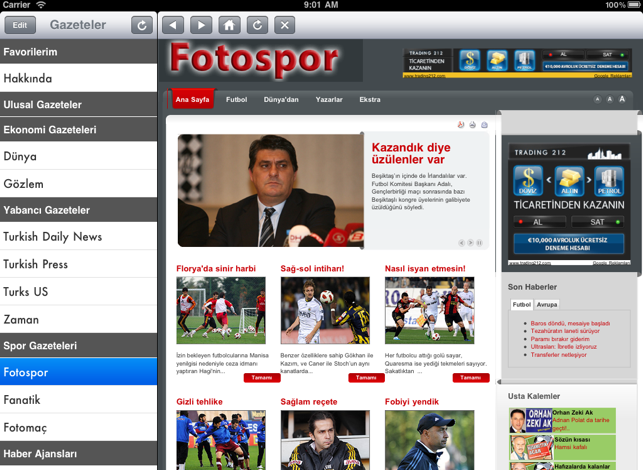Tap the Edit button
643x470 pixels.
(x=20, y=25)
